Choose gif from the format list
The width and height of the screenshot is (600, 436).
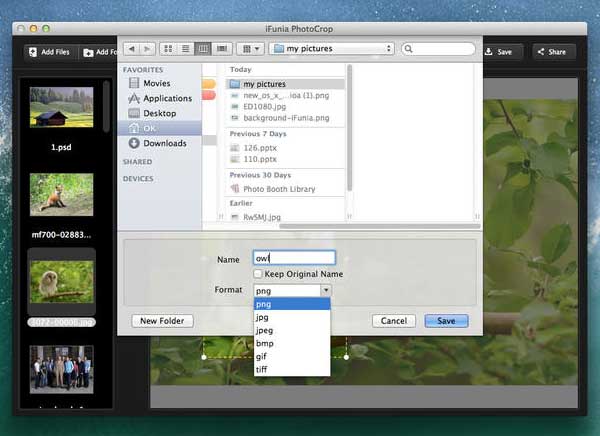pos(292,356)
